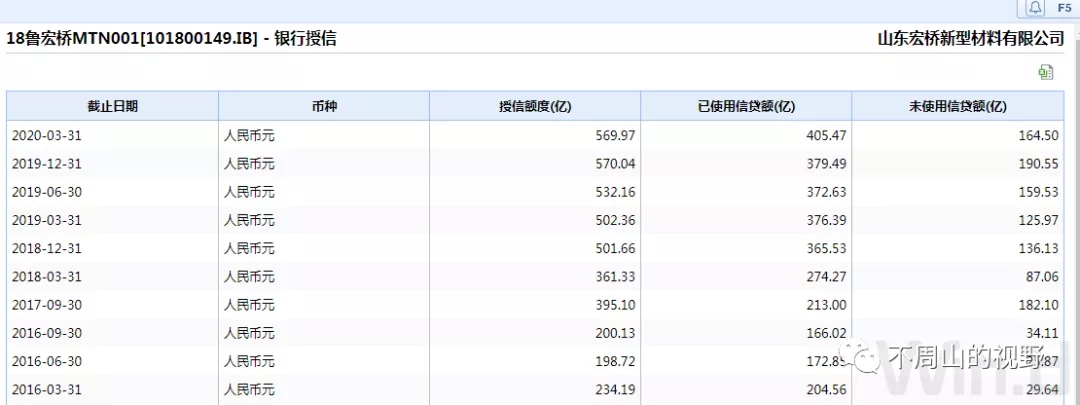The width and height of the screenshot is (1080, 405).
Task: Sort by 币种 column header
Action: 324,106
